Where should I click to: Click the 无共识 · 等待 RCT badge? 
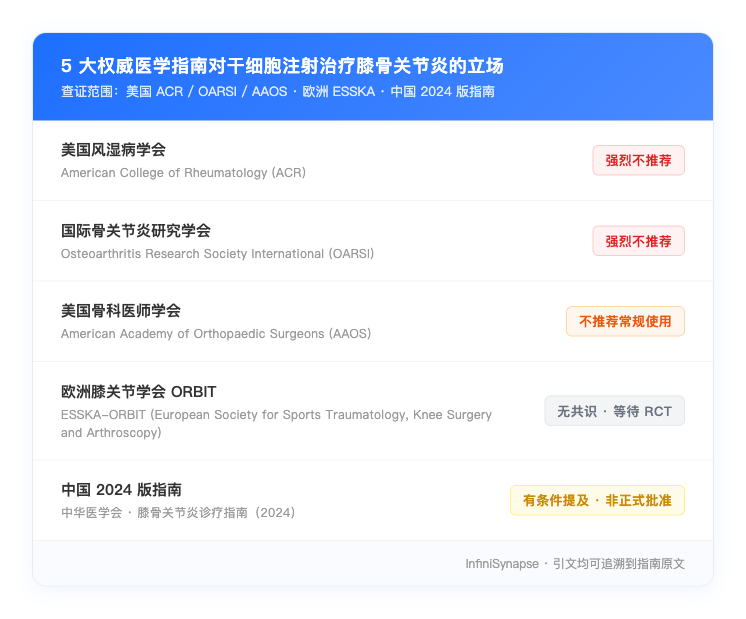point(615,411)
